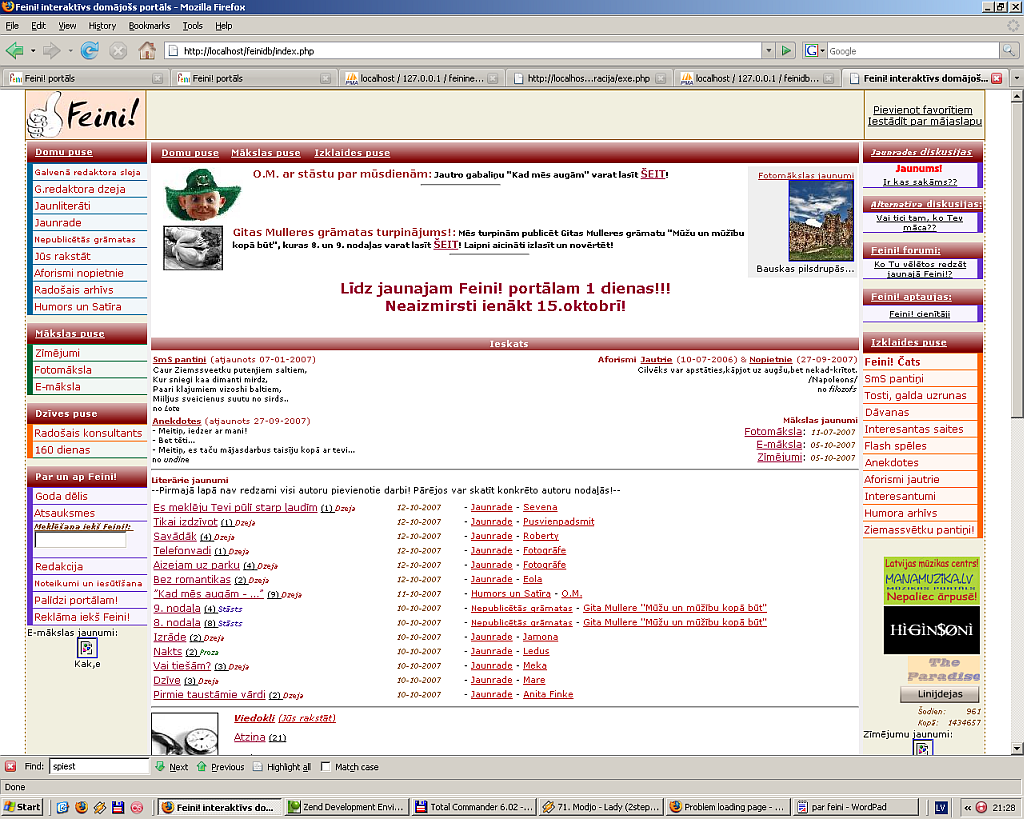This screenshot has width=1024, height=819.
Task: Open the Tools menu
Action: point(193,25)
